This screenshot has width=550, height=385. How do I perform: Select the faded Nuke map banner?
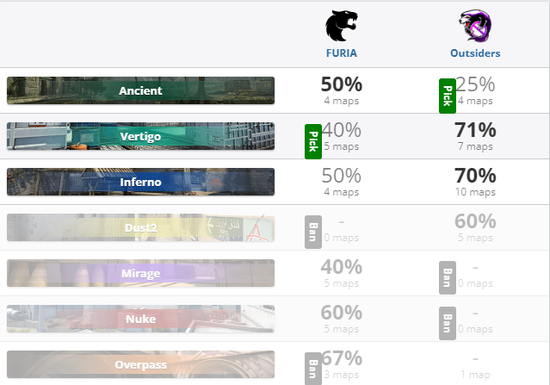tap(141, 319)
